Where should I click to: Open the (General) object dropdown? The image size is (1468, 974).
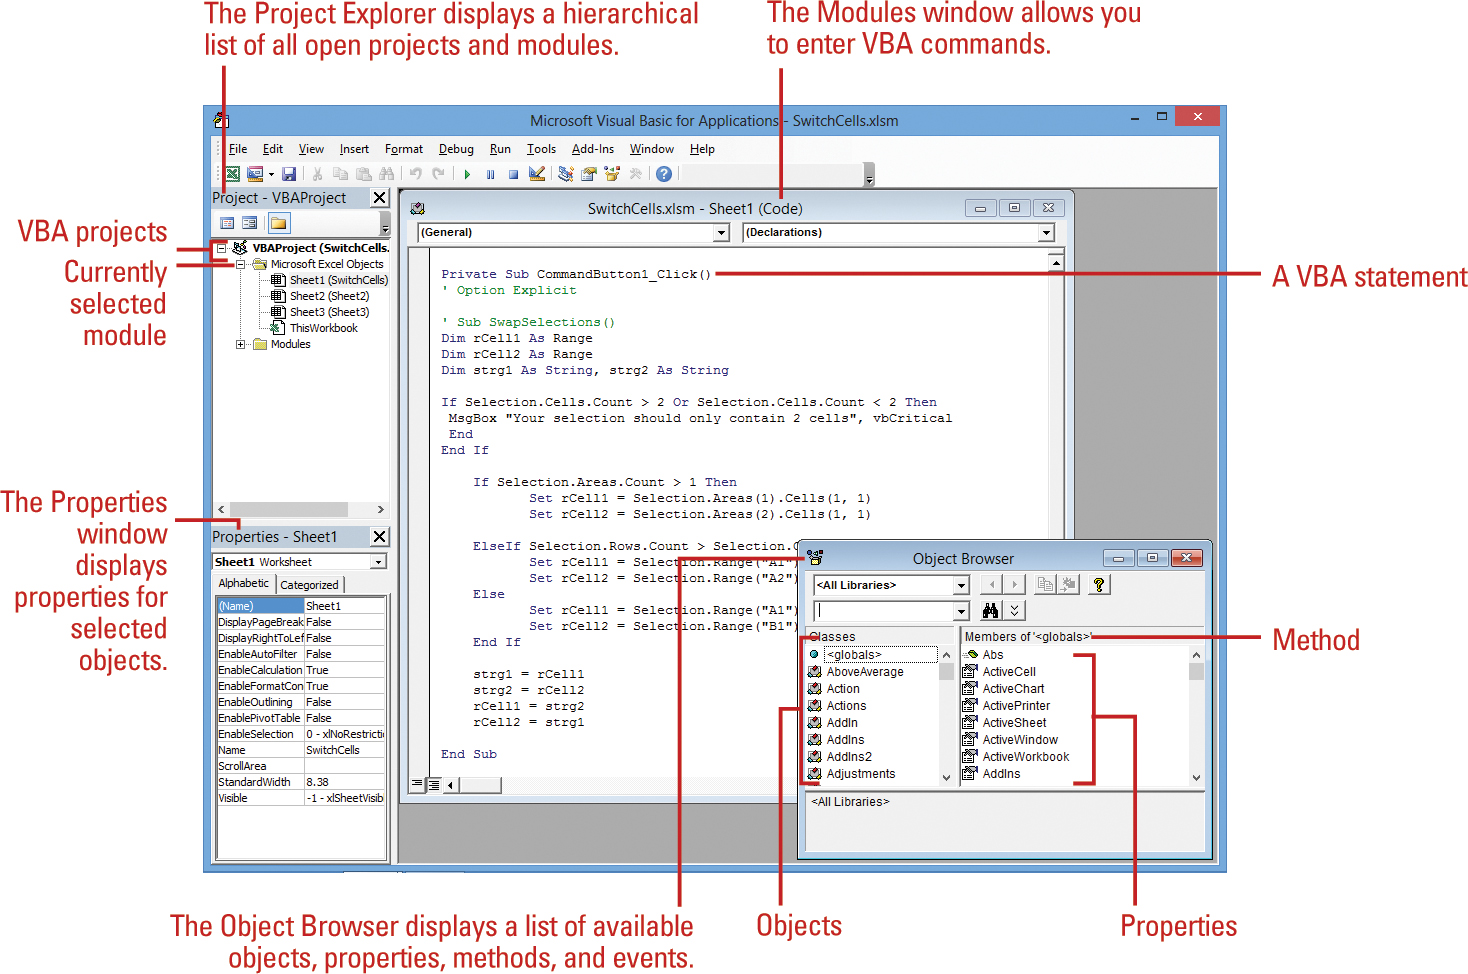(x=721, y=232)
